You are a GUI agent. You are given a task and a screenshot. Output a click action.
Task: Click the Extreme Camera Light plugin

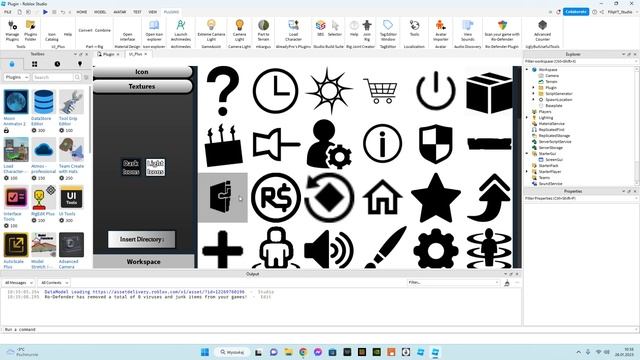click(211, 31)
